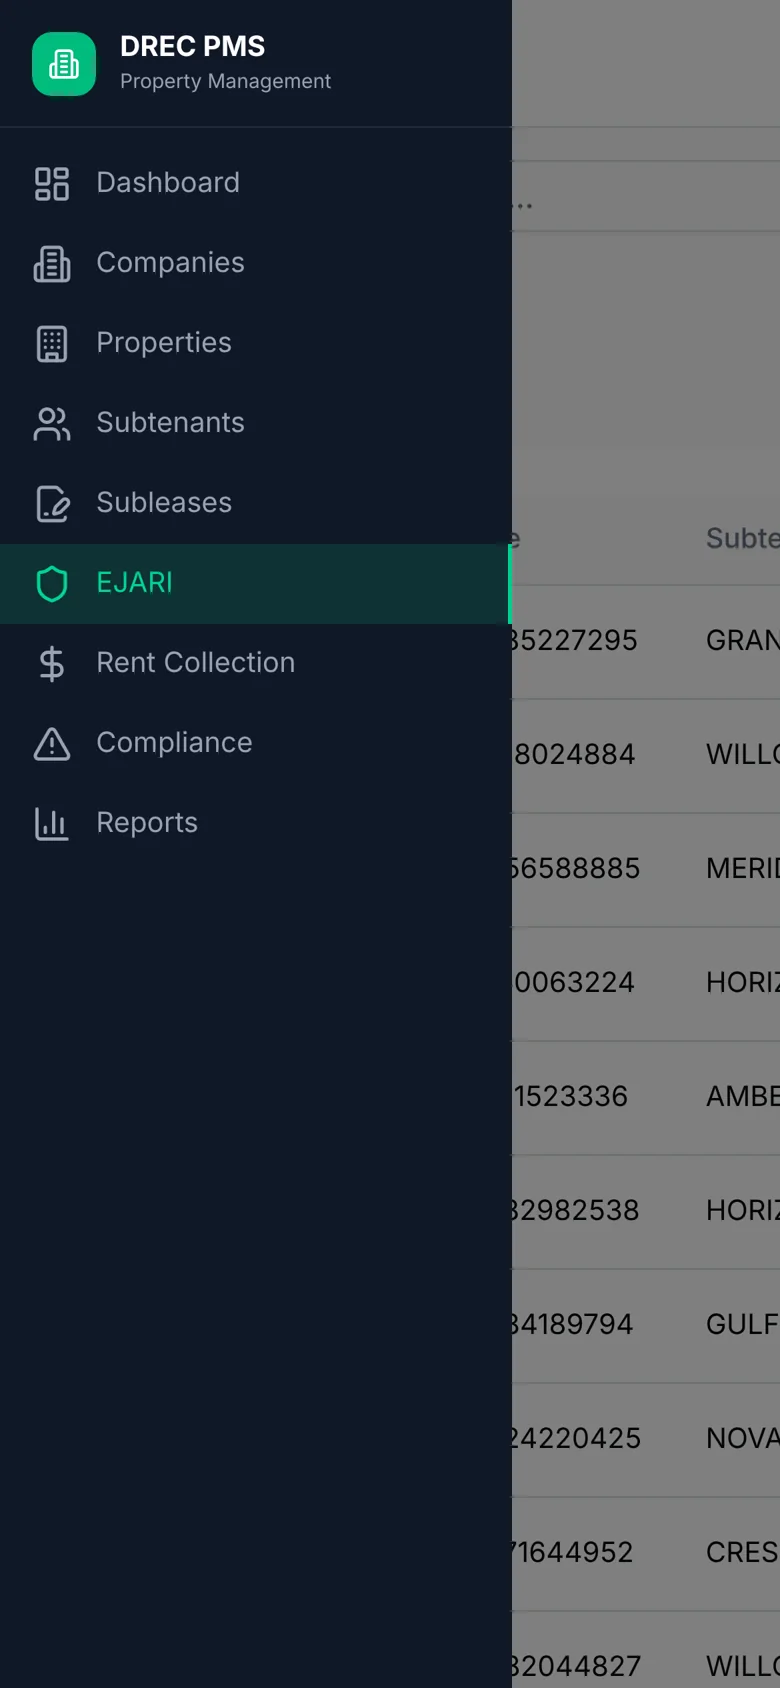Select Subtenants in the sidebar

(x=256, y=424)
